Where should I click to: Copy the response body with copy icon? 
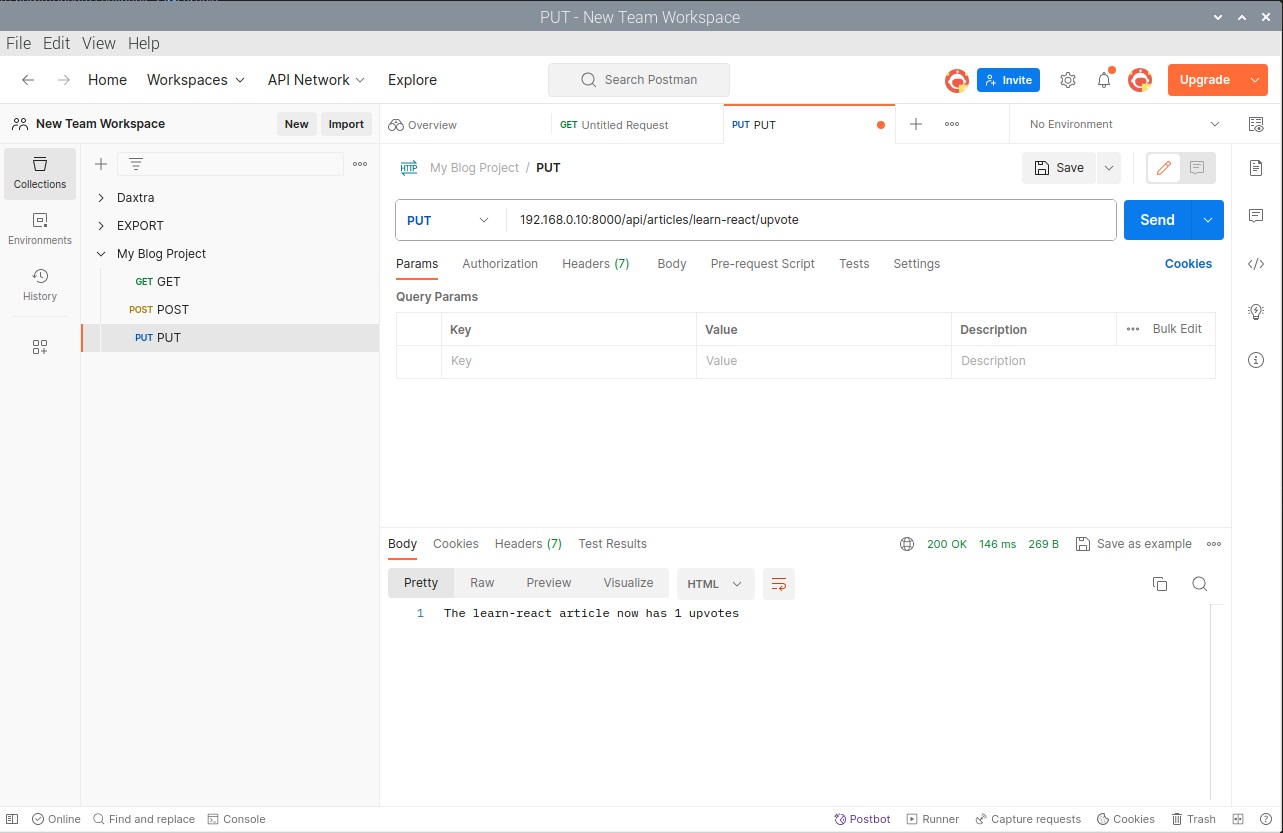[1160, 584]
